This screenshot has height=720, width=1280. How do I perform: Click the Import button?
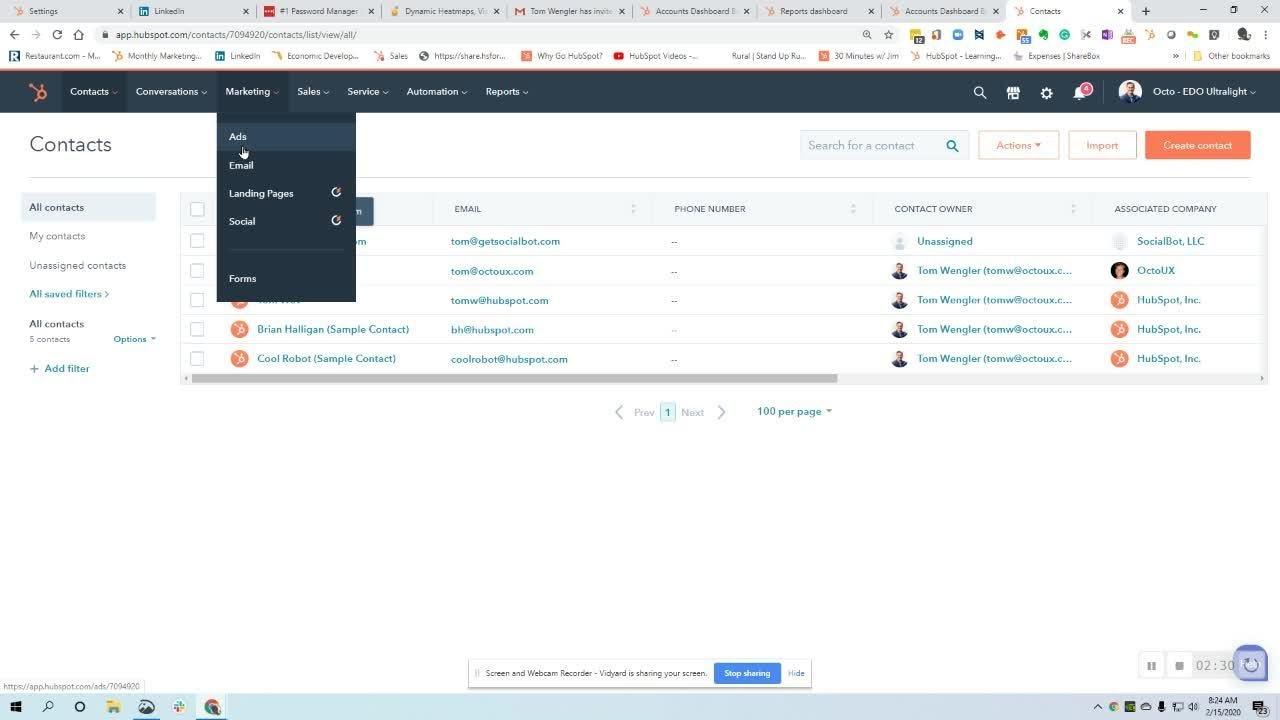pyautogui.click(x=1102, y=145)
